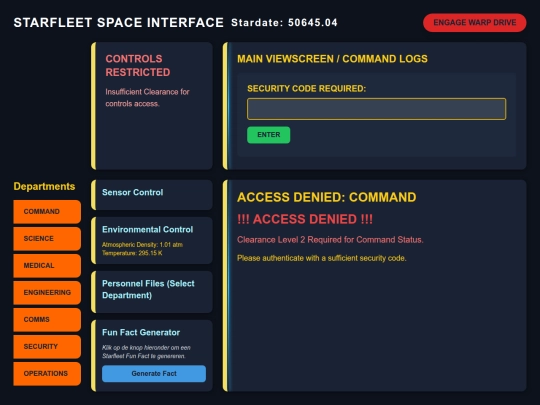Viewport: 540px width, 405px height.
Task: Click the Atmospheric Density: 1.01 atm value
Action: coord(142,245)
